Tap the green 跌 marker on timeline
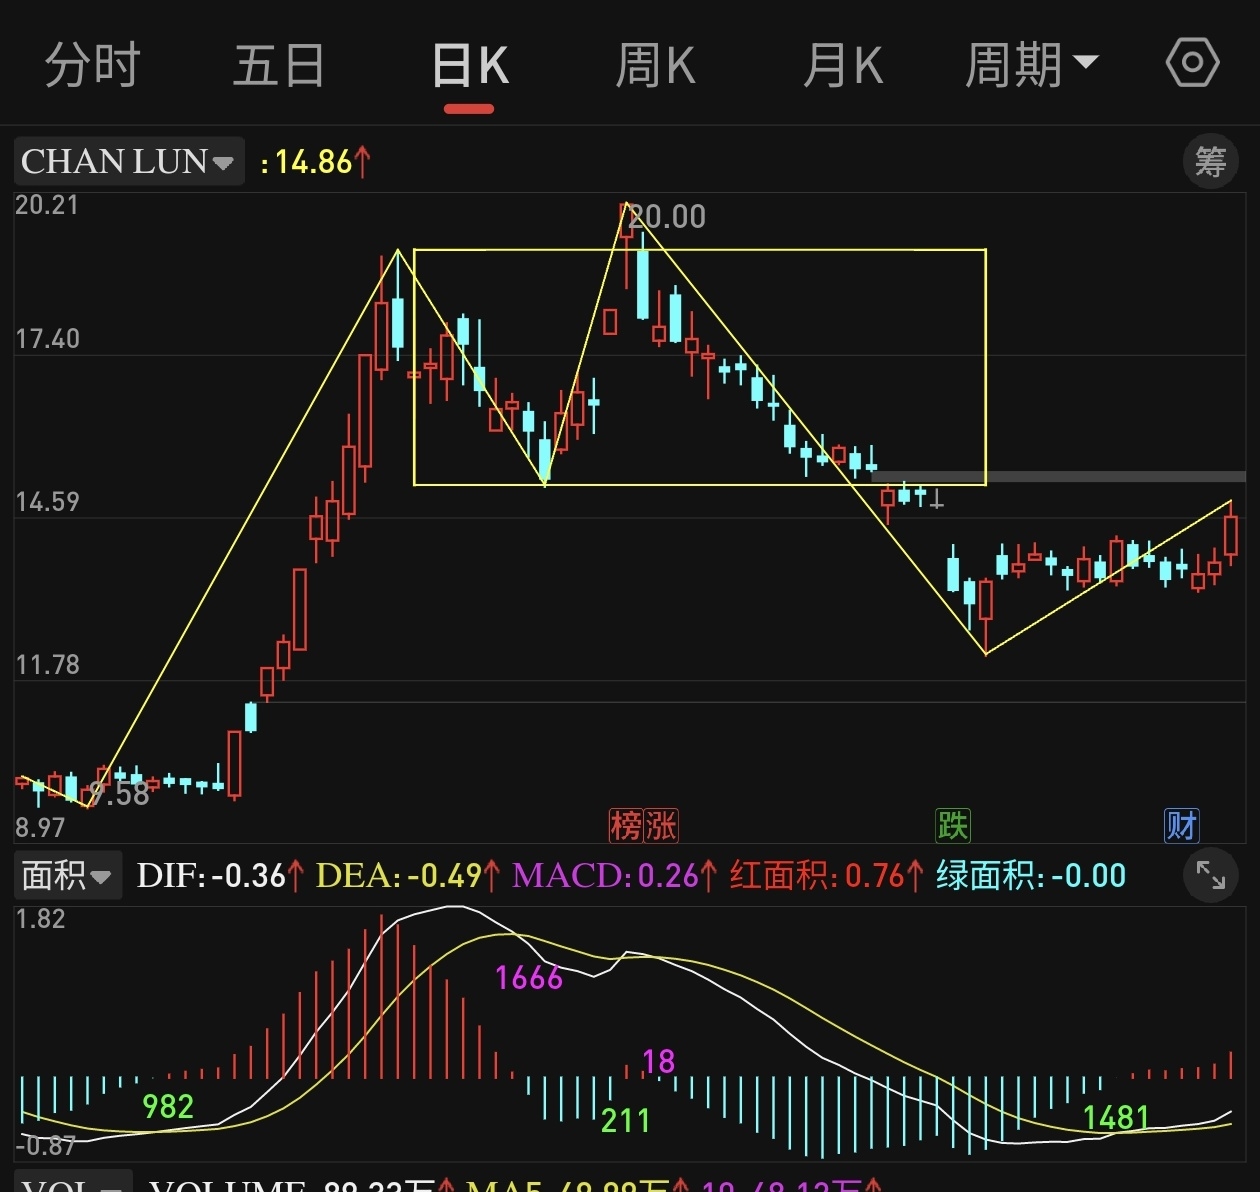 click(953, 826)
